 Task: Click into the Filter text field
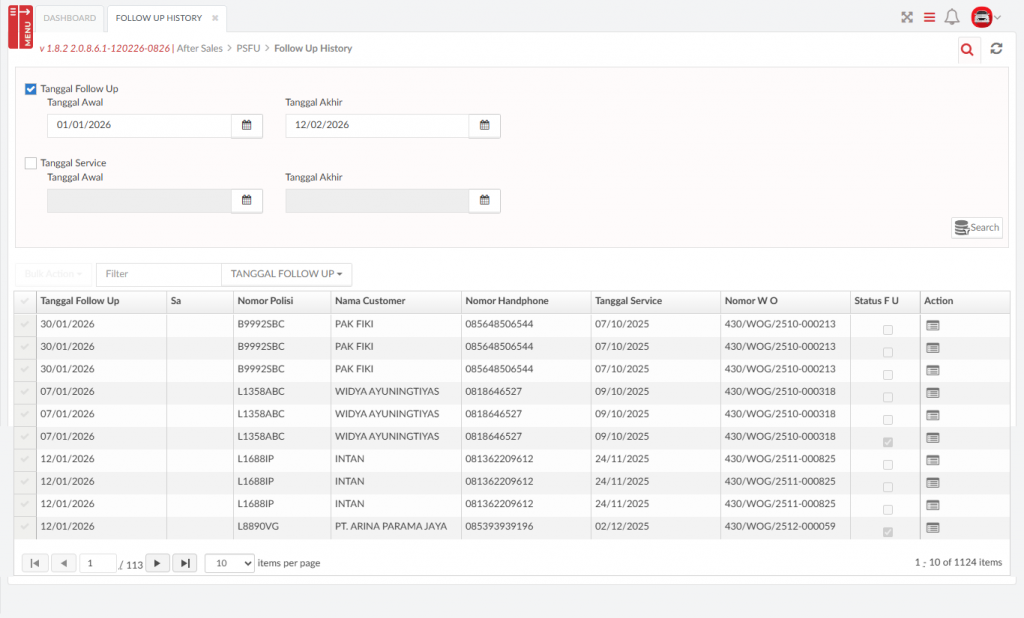[x=158, y=274]
